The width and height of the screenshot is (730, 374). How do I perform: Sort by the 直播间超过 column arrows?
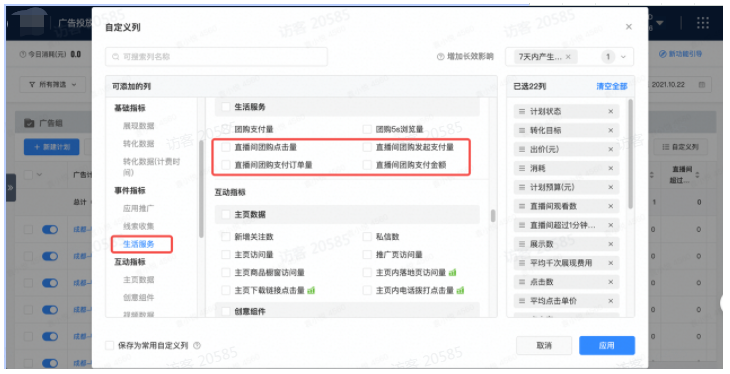697,175
